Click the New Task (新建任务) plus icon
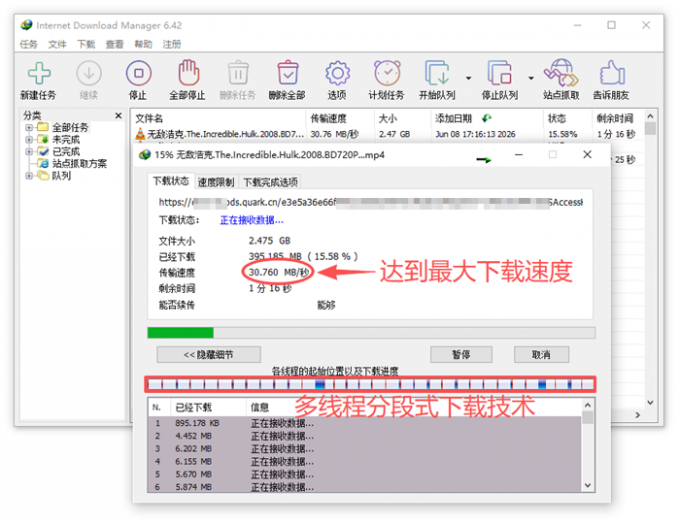The width and height of the screenshot is (680, 523). (39, 73)
